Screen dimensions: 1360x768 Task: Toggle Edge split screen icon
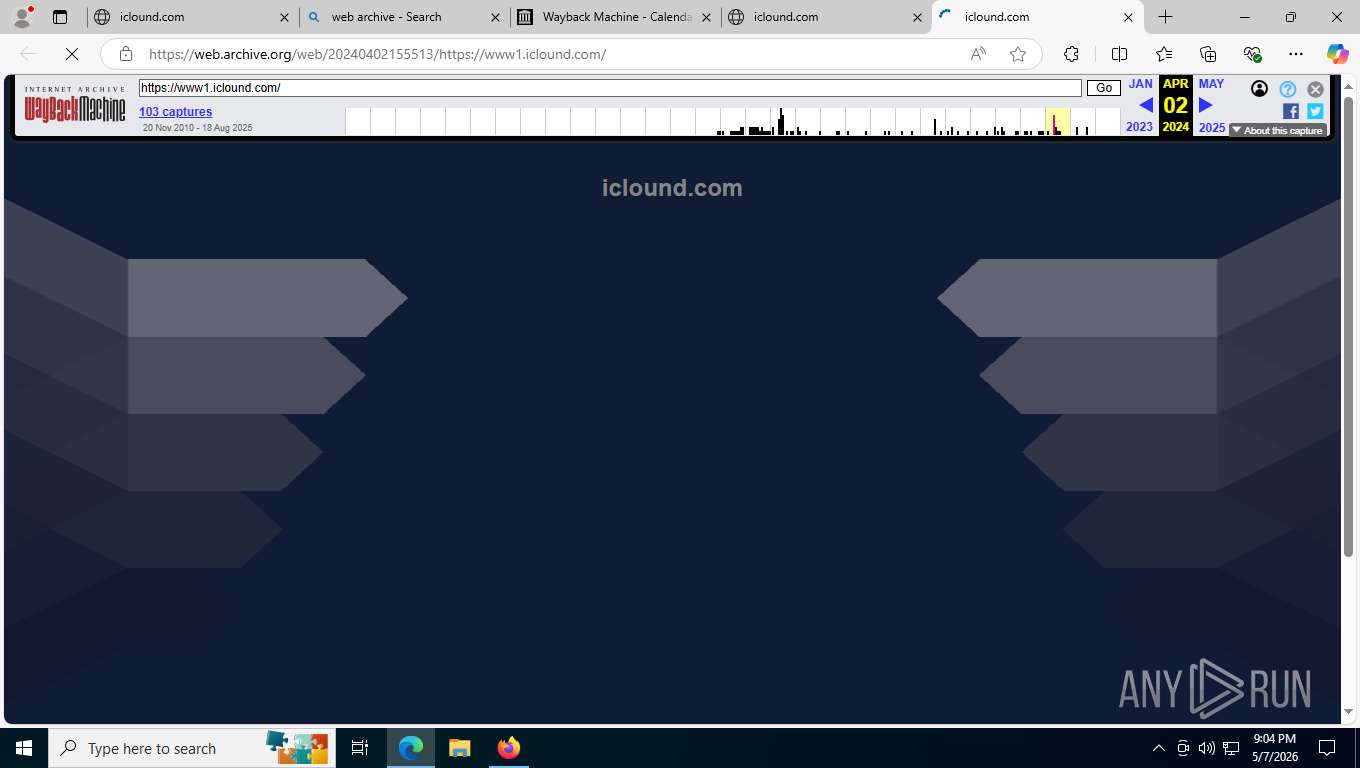pyautogui.click(x=1119, y=54)
